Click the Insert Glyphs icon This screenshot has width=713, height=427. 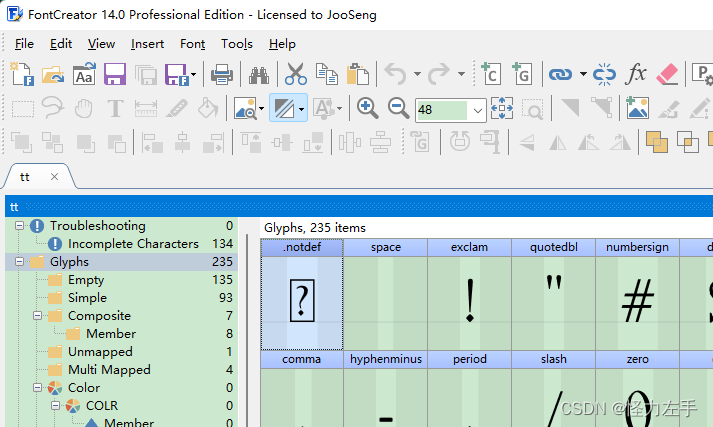coord(522,74)
